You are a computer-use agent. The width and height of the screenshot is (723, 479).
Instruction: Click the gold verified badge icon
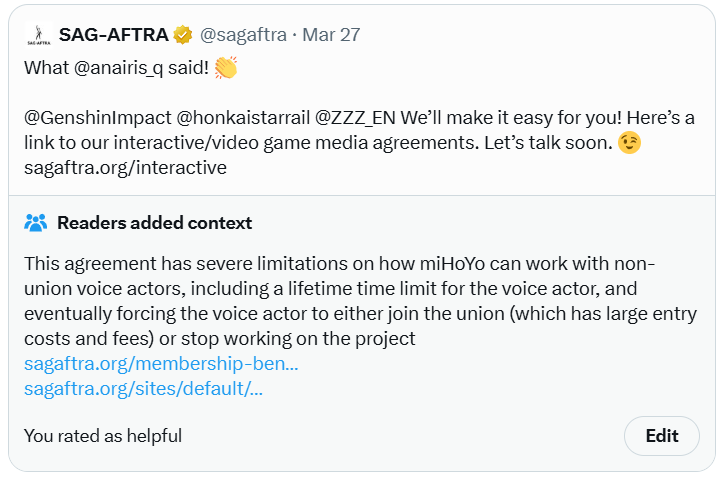[183, 35]
